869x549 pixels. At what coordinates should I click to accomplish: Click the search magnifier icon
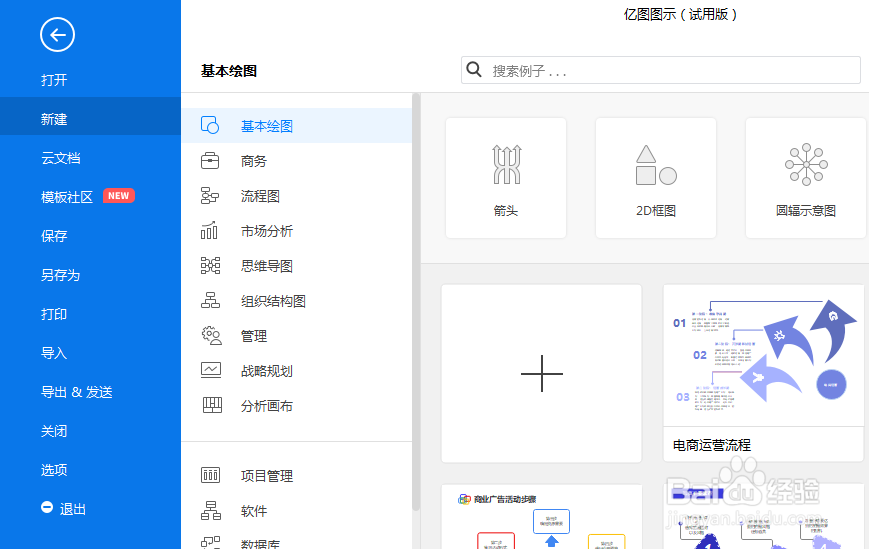[474, 69]
